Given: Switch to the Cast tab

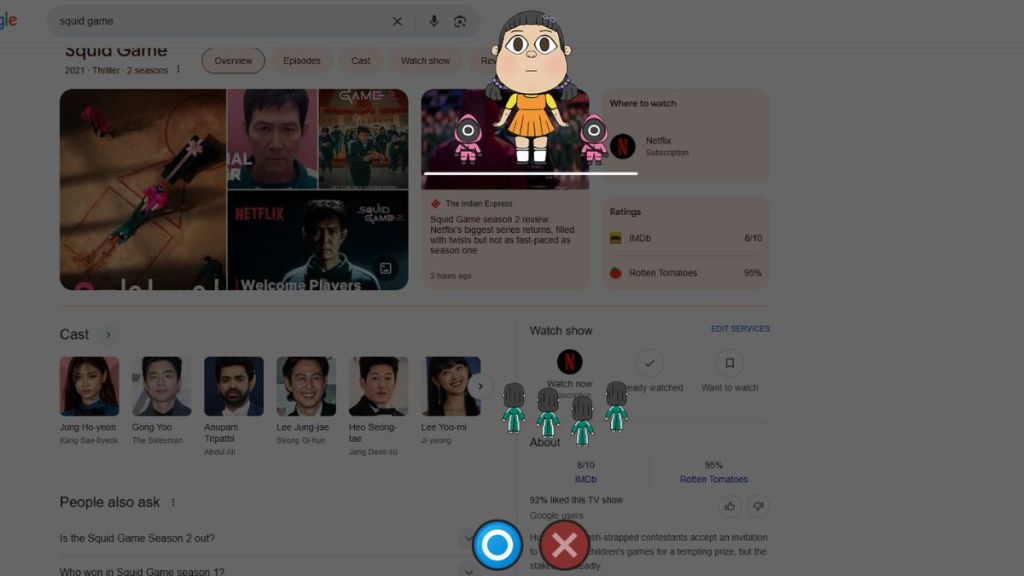Looking at the screenshot, I should click(360, 61).
